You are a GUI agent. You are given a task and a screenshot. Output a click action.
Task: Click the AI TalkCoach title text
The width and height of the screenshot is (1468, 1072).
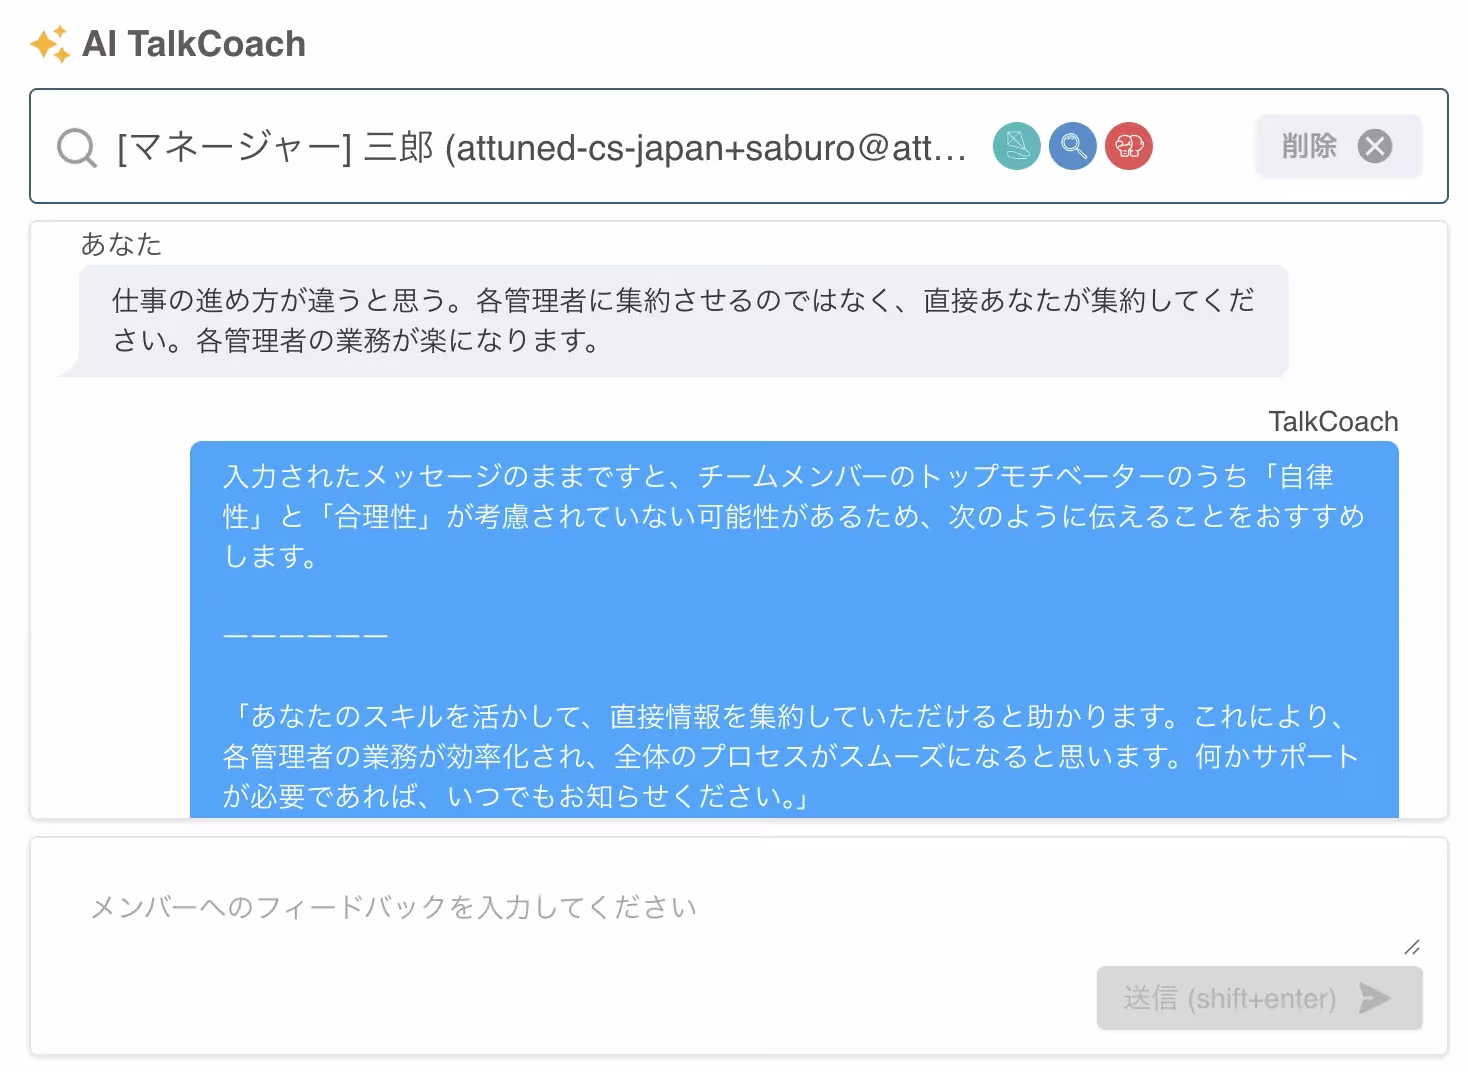[x=196, y=43]
